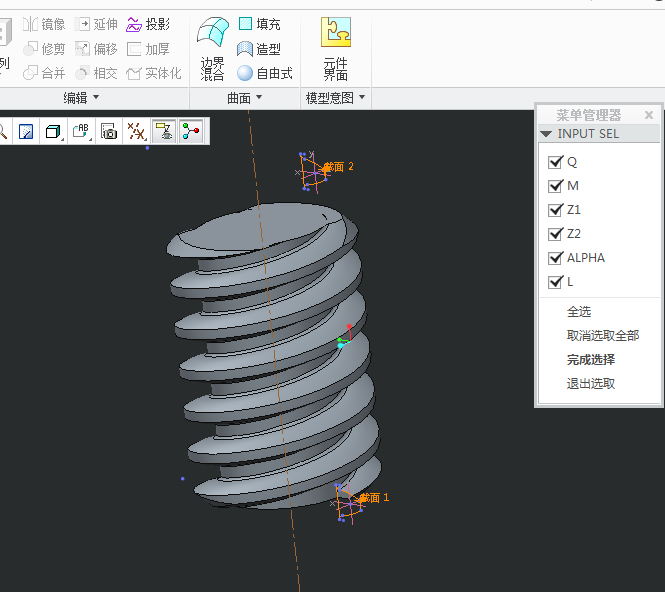Open the Boundary Blend (边界混合) tool
The image size is (665, 592).
pyautogui.click(x=212, y=49)
